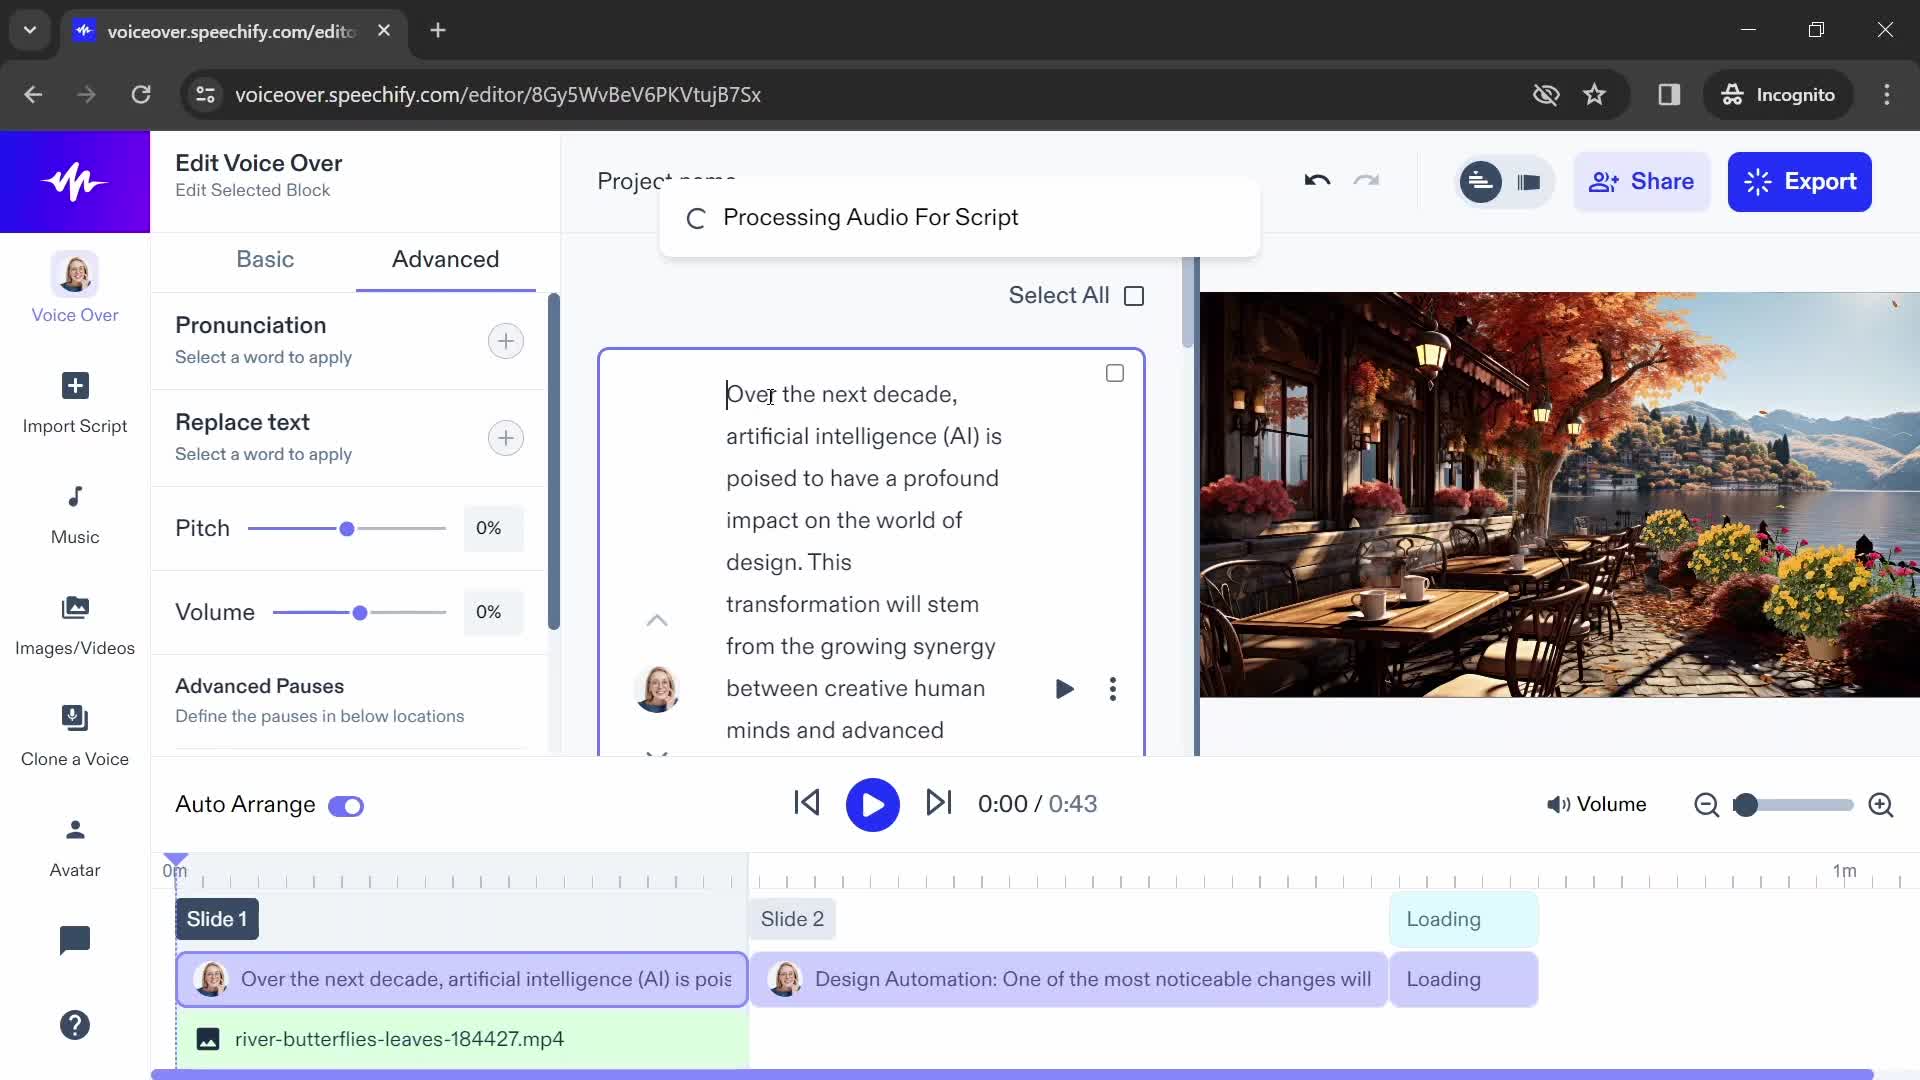The height and width of the screenshot is (1080, 1920).
Task: Drag the Pitch slider control
Action: tap(347, 527)
